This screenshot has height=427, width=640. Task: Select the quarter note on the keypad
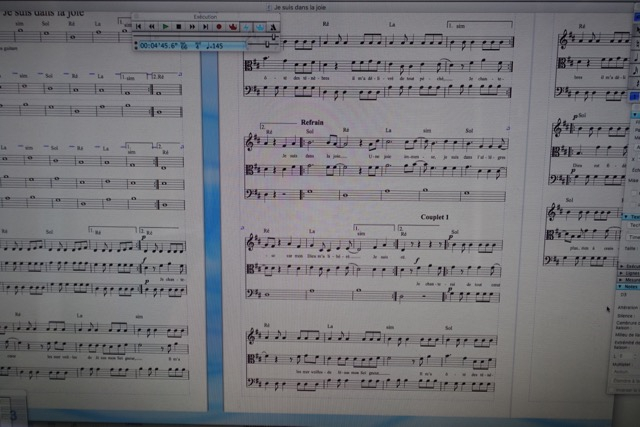[636, 58]
